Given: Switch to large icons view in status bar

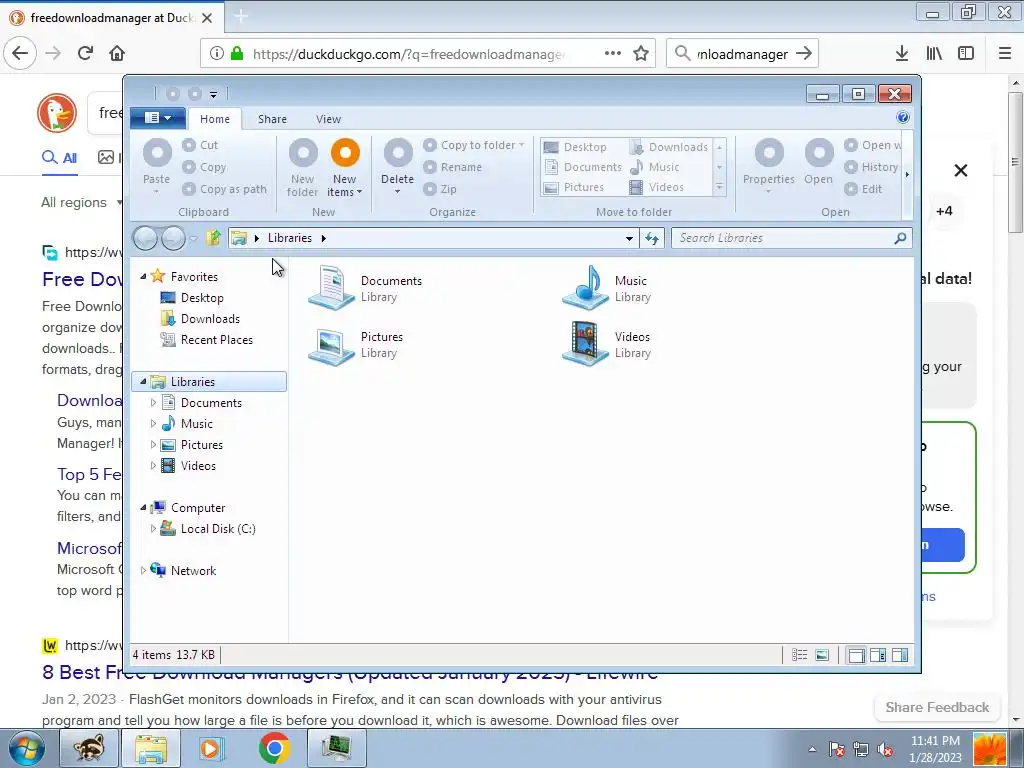Looking at the screenshot, I should pos(822,655).
